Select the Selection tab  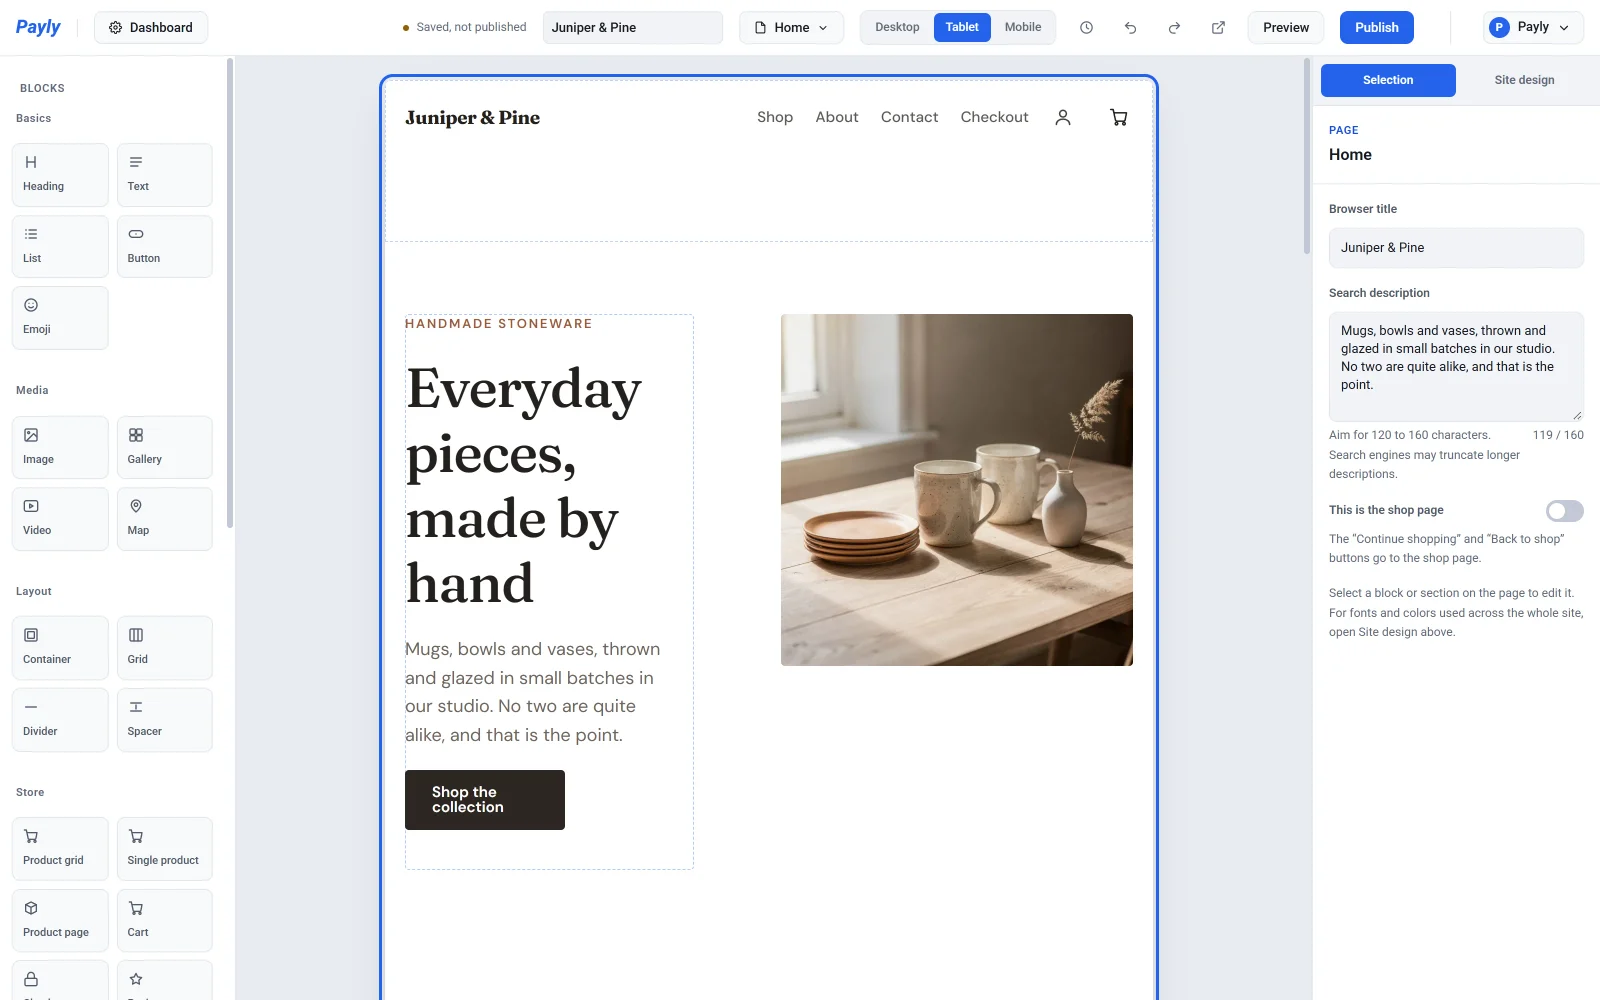tap(1388, 80)
